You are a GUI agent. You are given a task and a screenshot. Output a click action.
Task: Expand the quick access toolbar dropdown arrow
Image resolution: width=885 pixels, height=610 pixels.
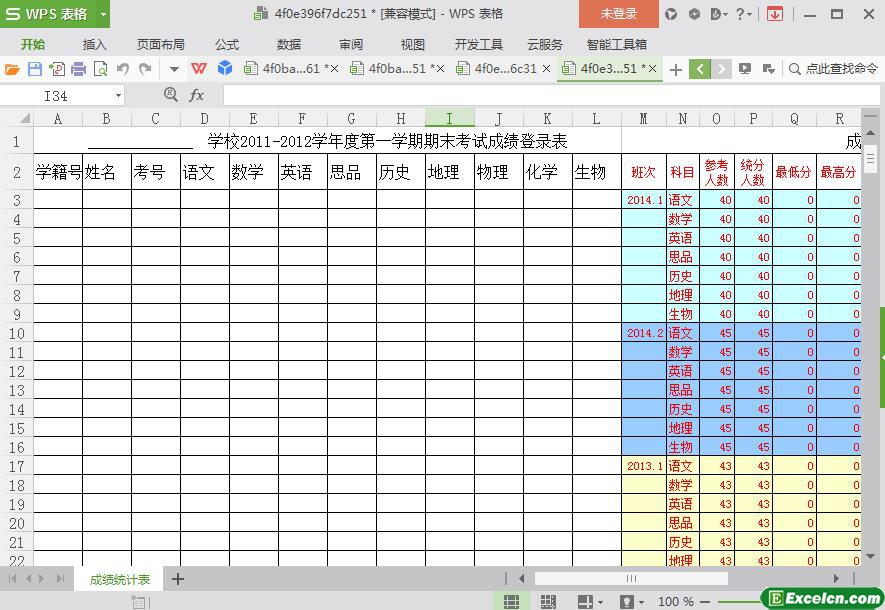173,69
